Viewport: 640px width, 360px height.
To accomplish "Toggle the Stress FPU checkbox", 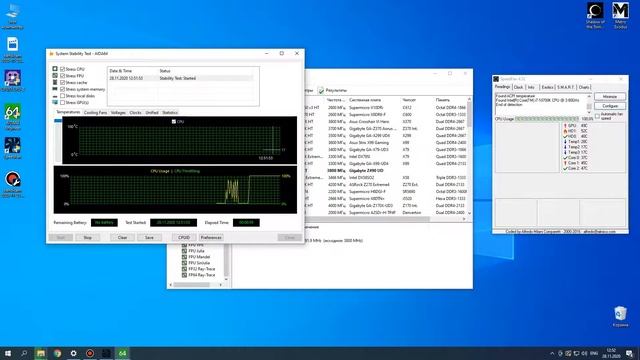I will (x=62, y=76).
